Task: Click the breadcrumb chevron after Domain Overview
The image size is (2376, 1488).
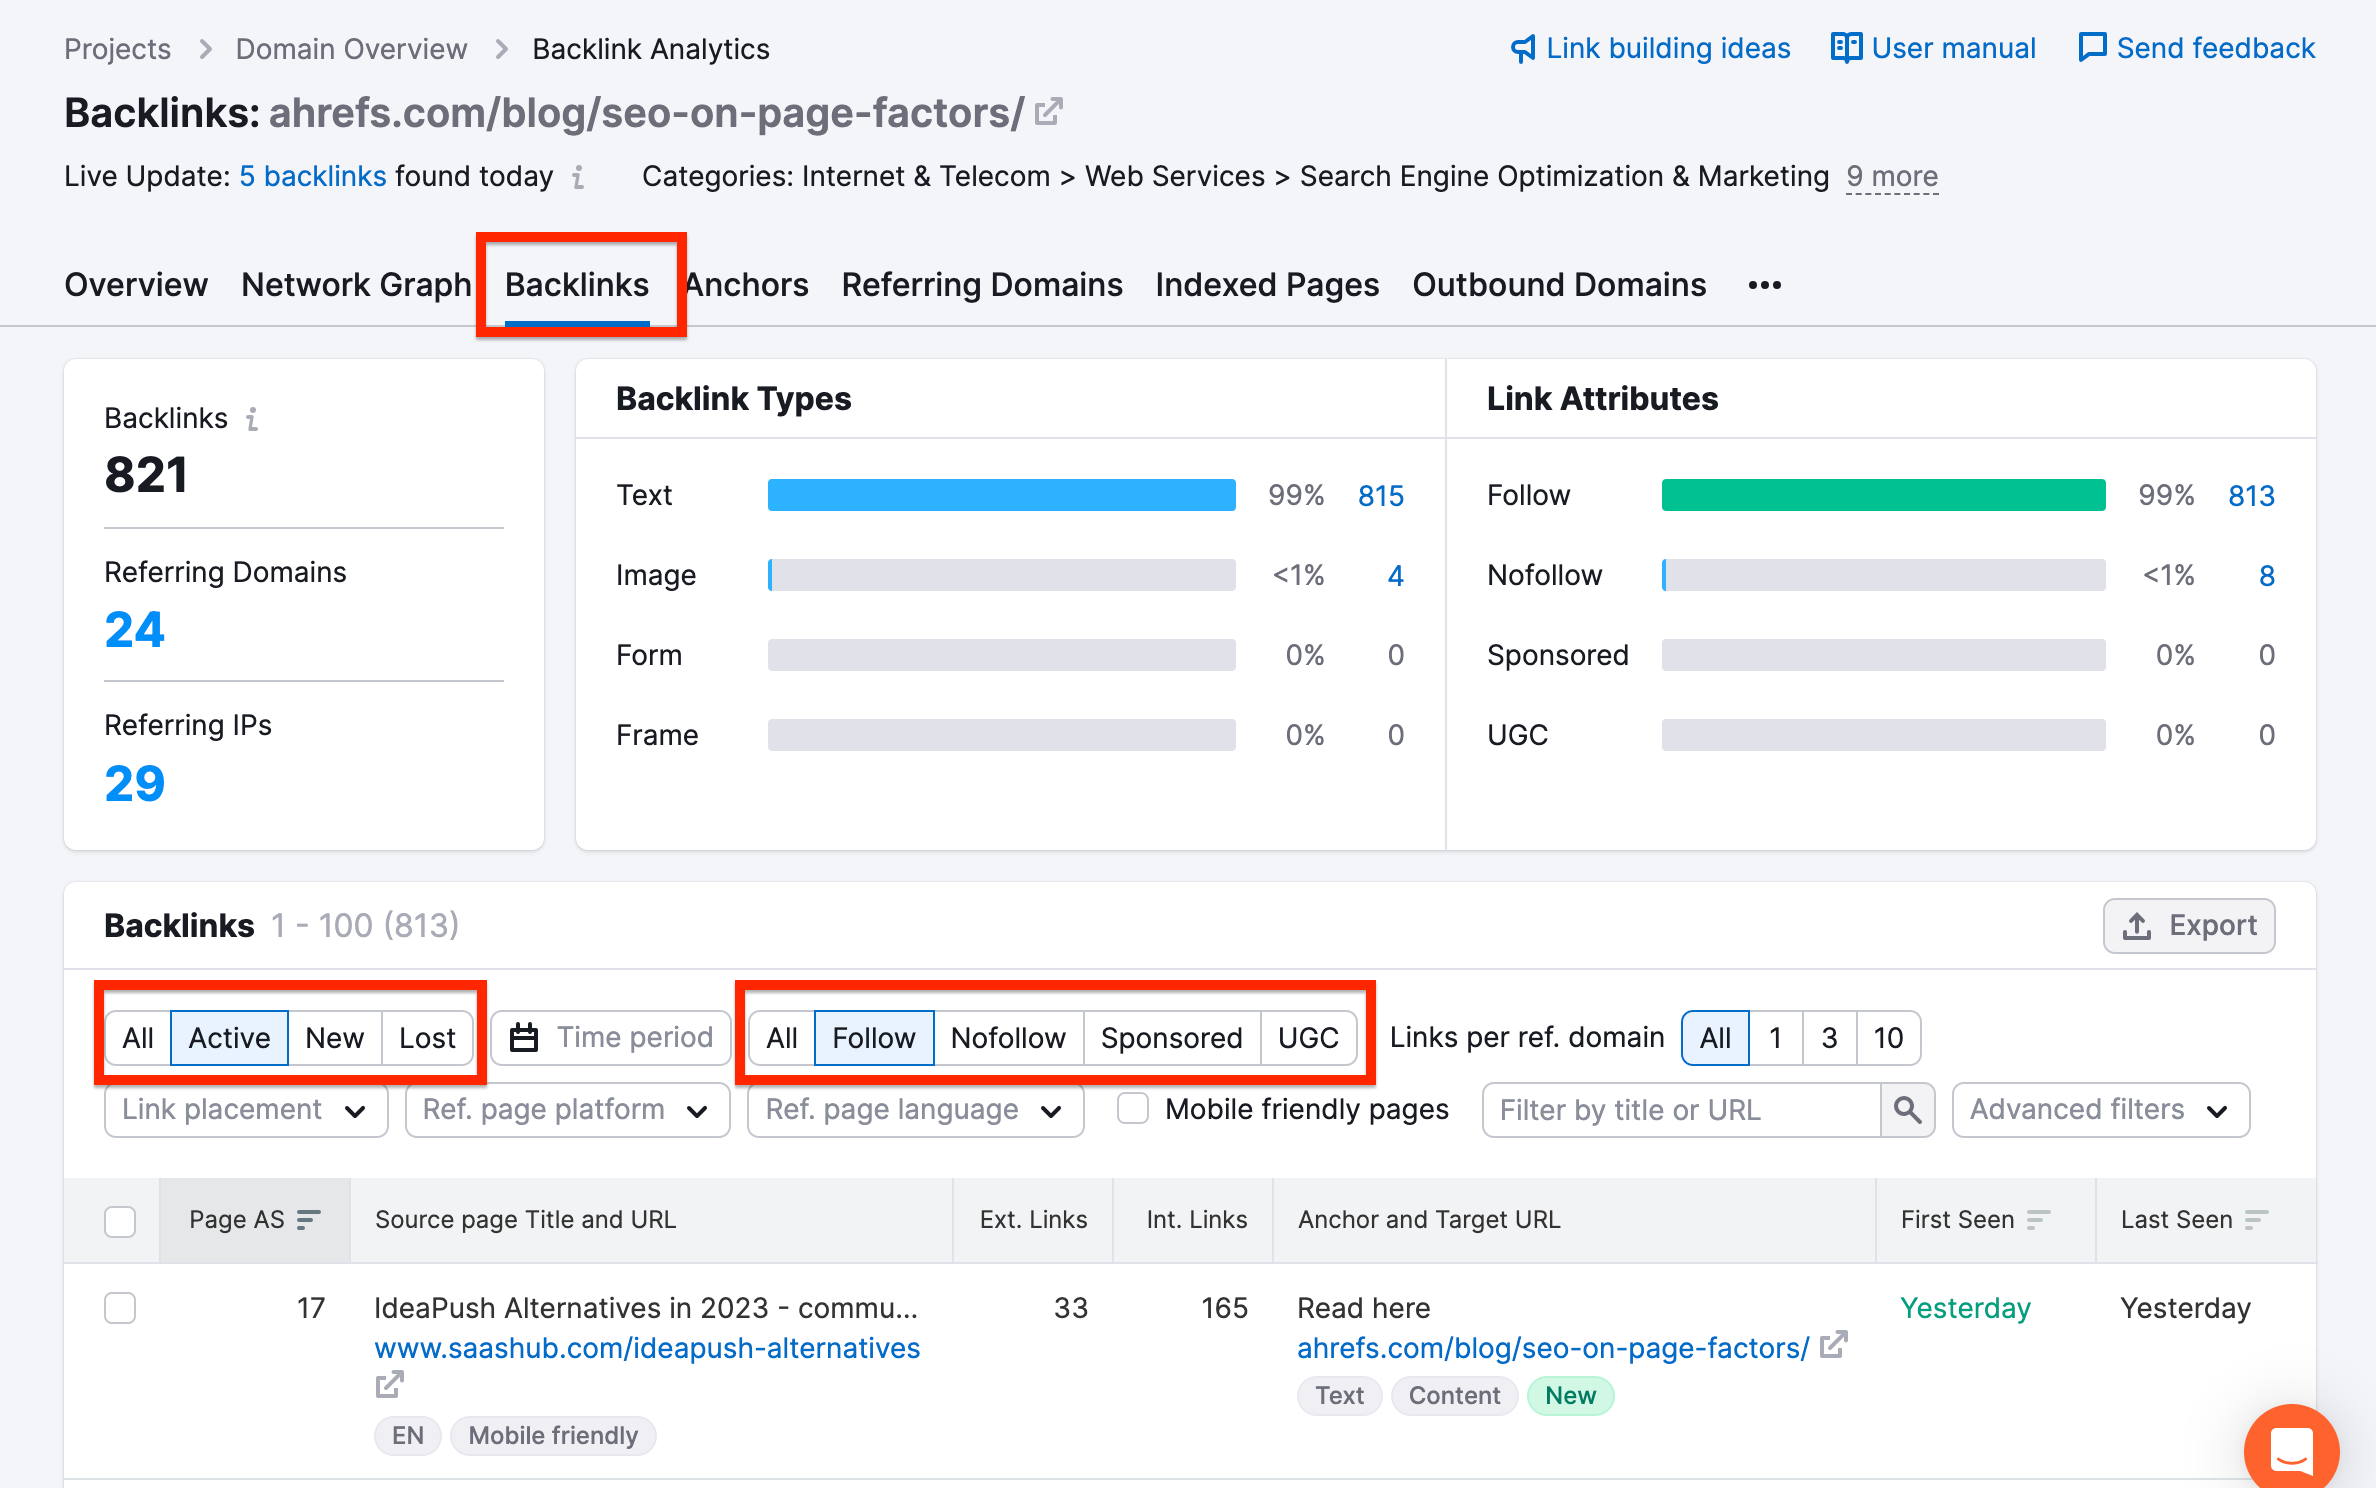Action: pyautogui.click(x=502, y=49)
